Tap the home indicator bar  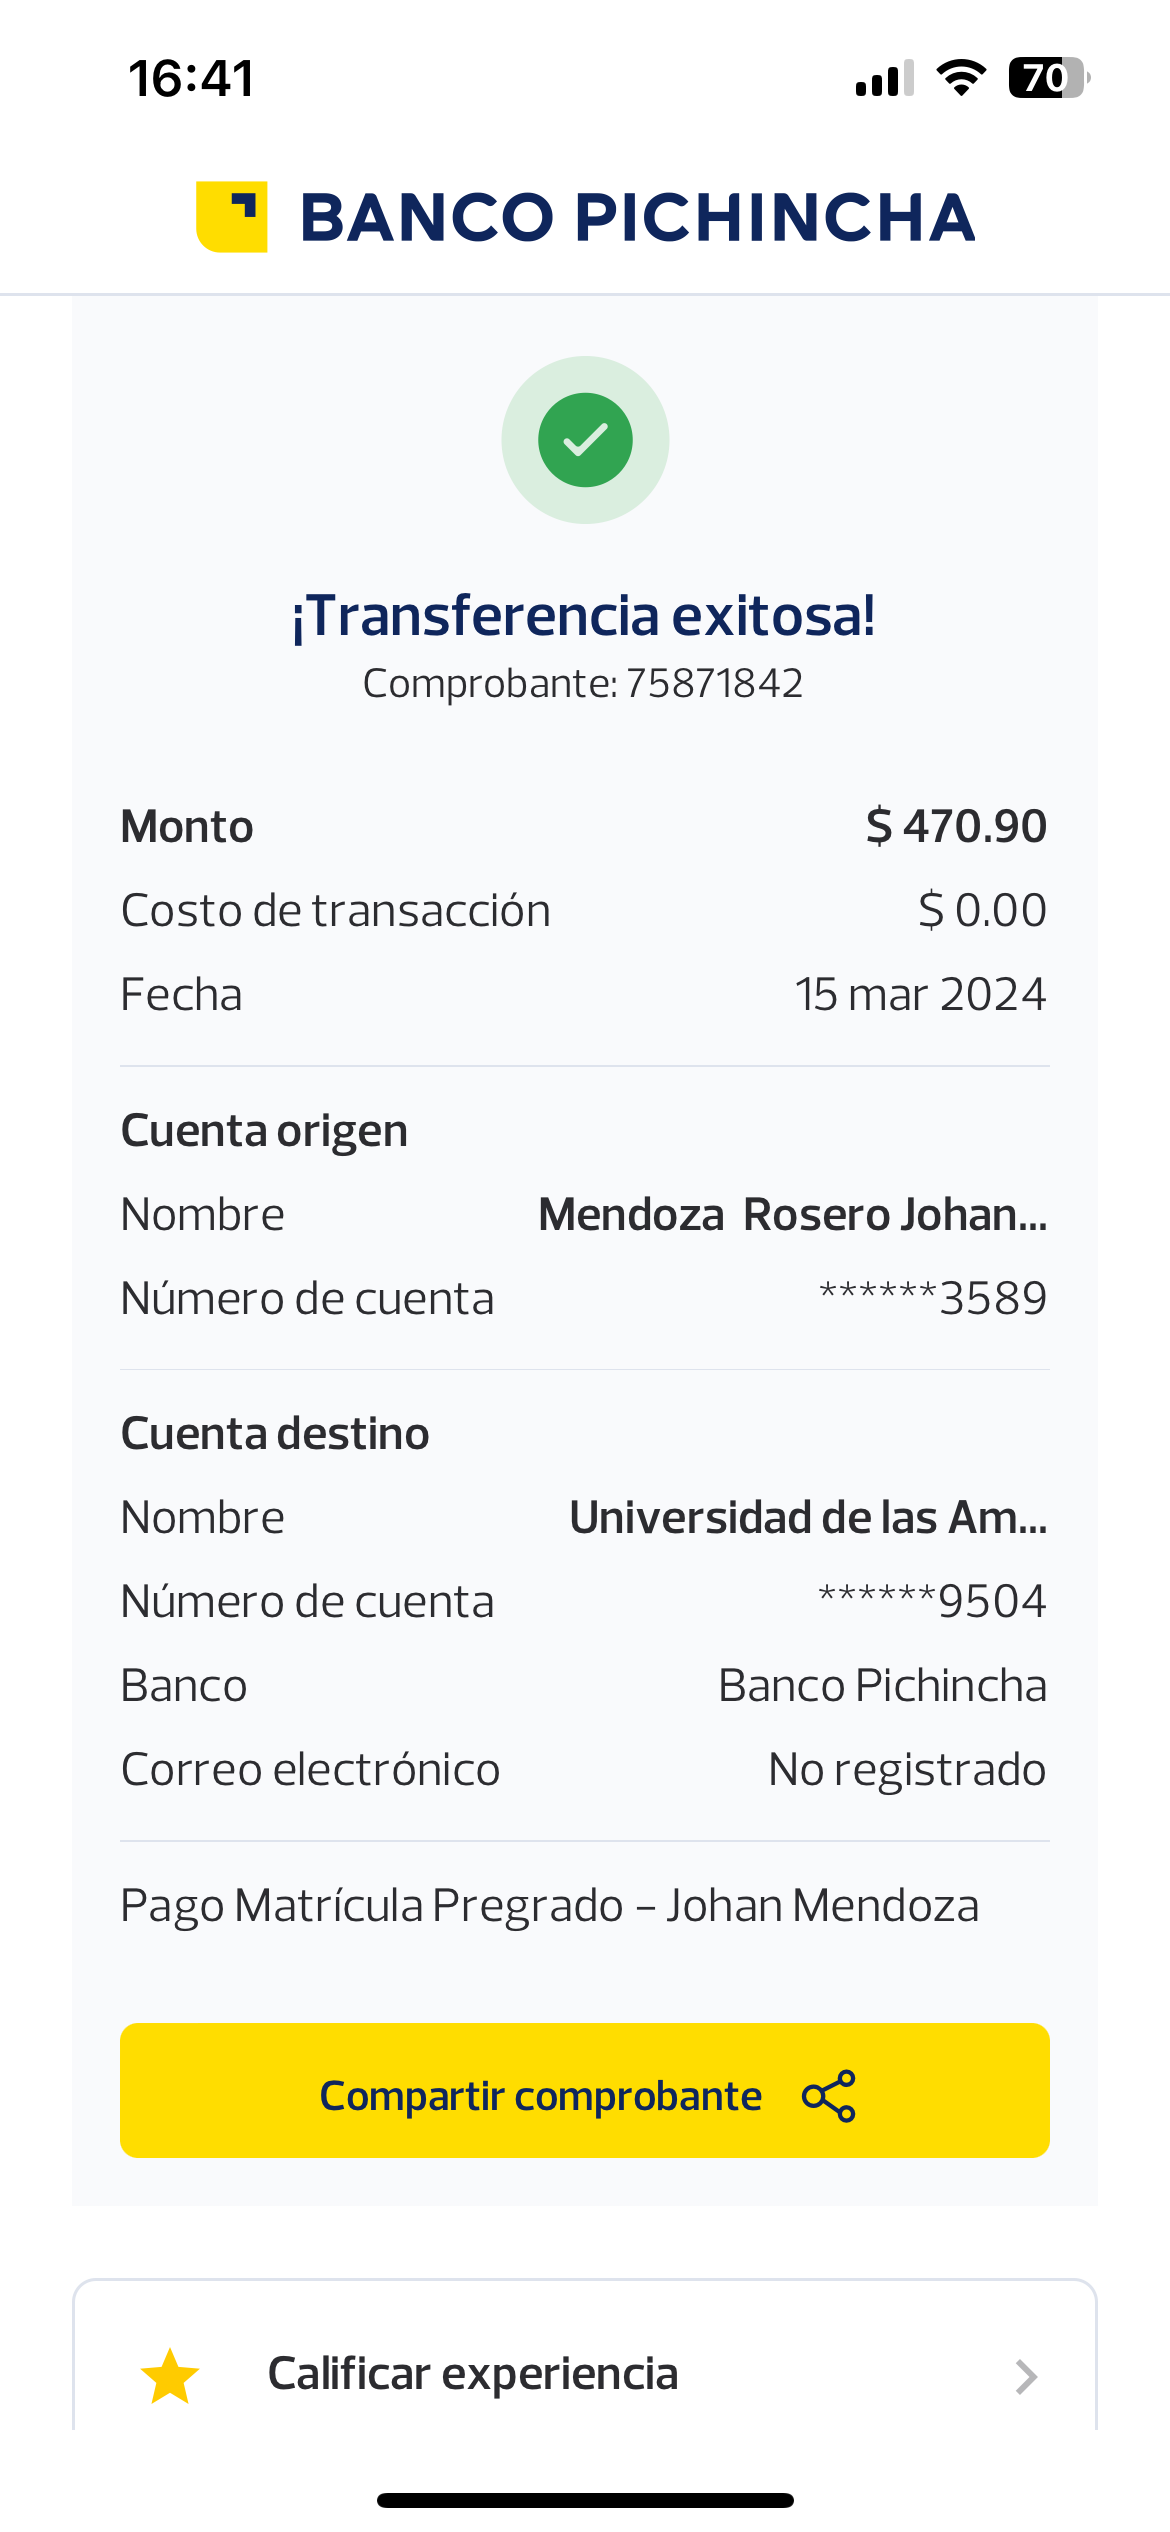(x=585, y=2500)
